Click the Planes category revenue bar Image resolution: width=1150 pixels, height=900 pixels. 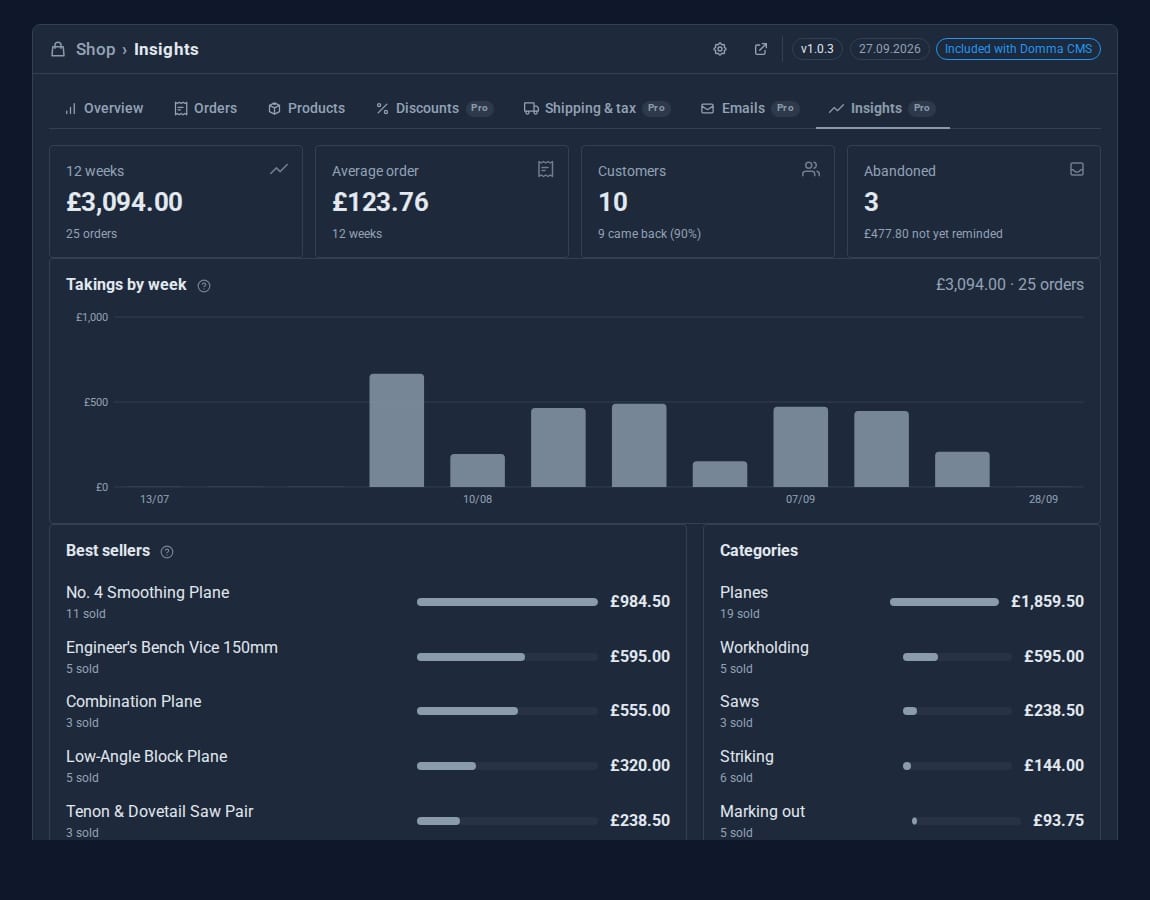point(944,602)
